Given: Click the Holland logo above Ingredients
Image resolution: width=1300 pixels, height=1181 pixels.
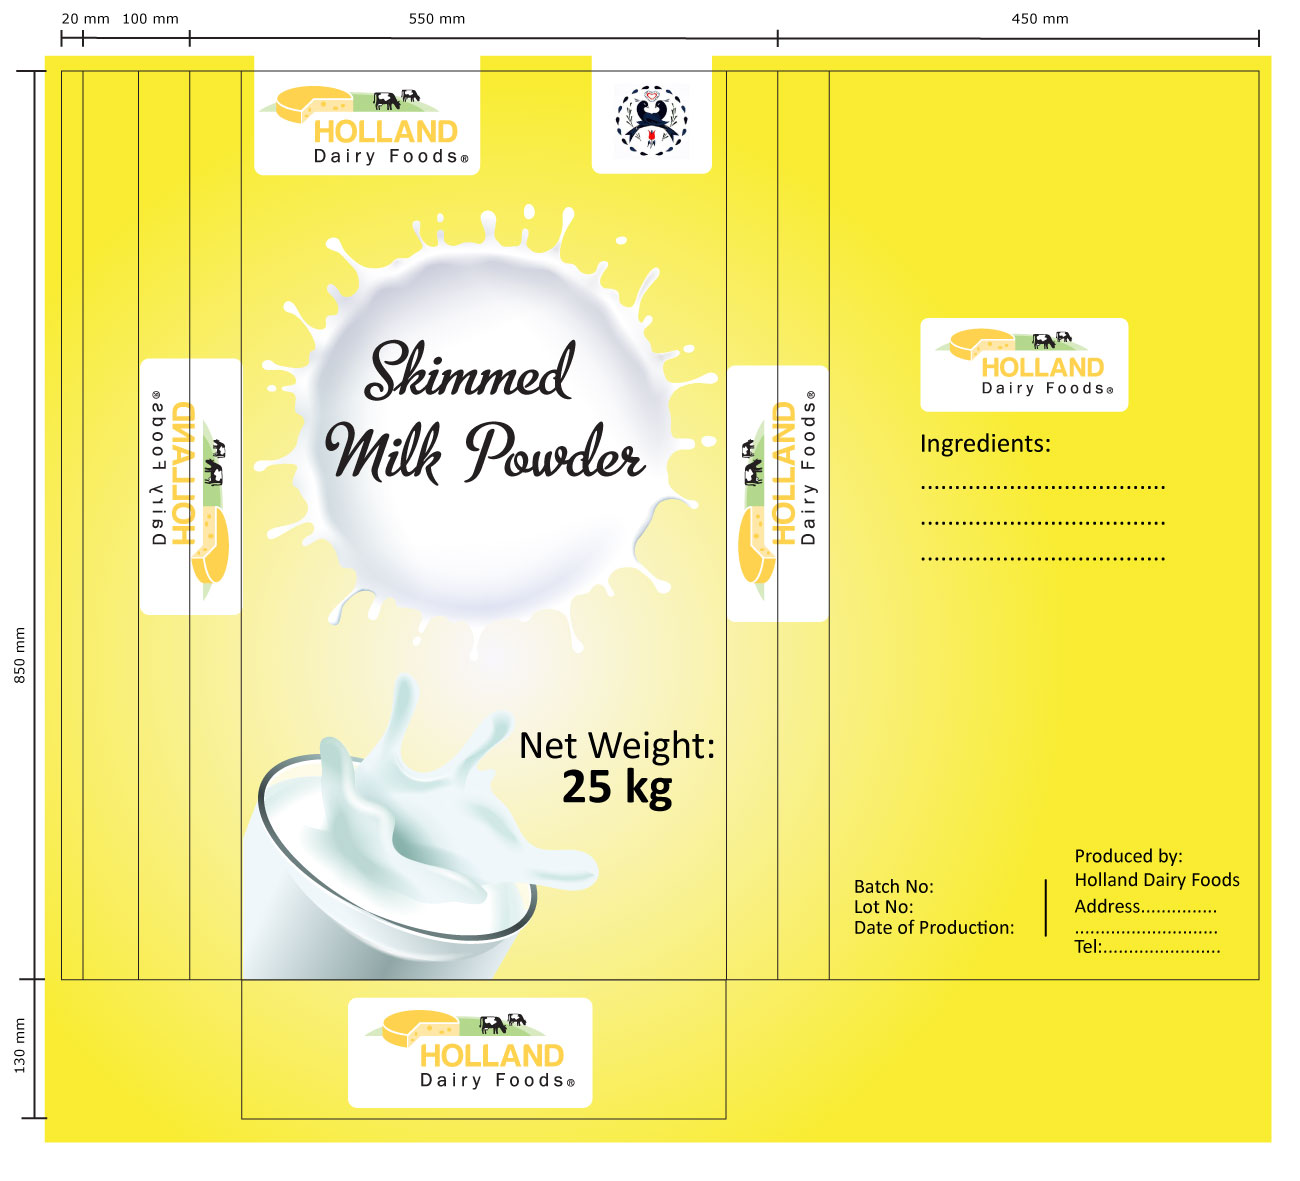Looking at the screenshot, I should (1024, 365).
